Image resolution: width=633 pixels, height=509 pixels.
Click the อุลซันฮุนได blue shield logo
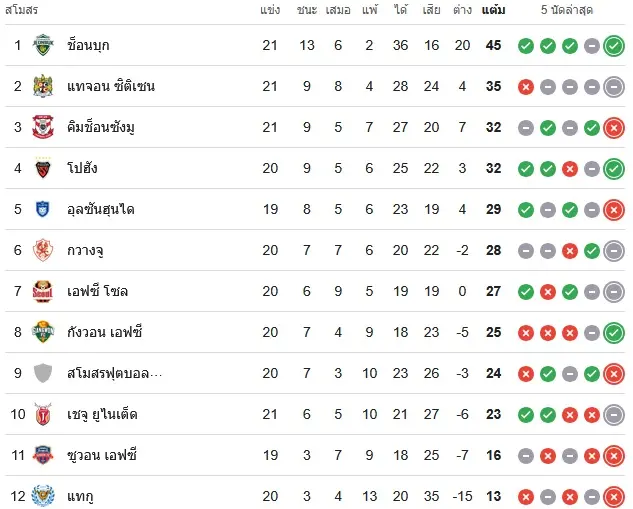43,209
